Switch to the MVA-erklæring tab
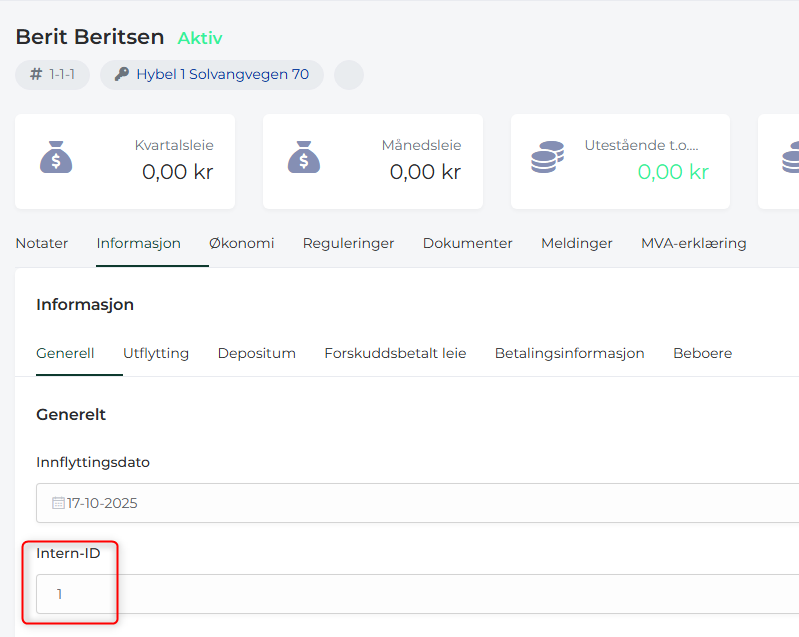The image size is (799, 637). pos(694,243)
